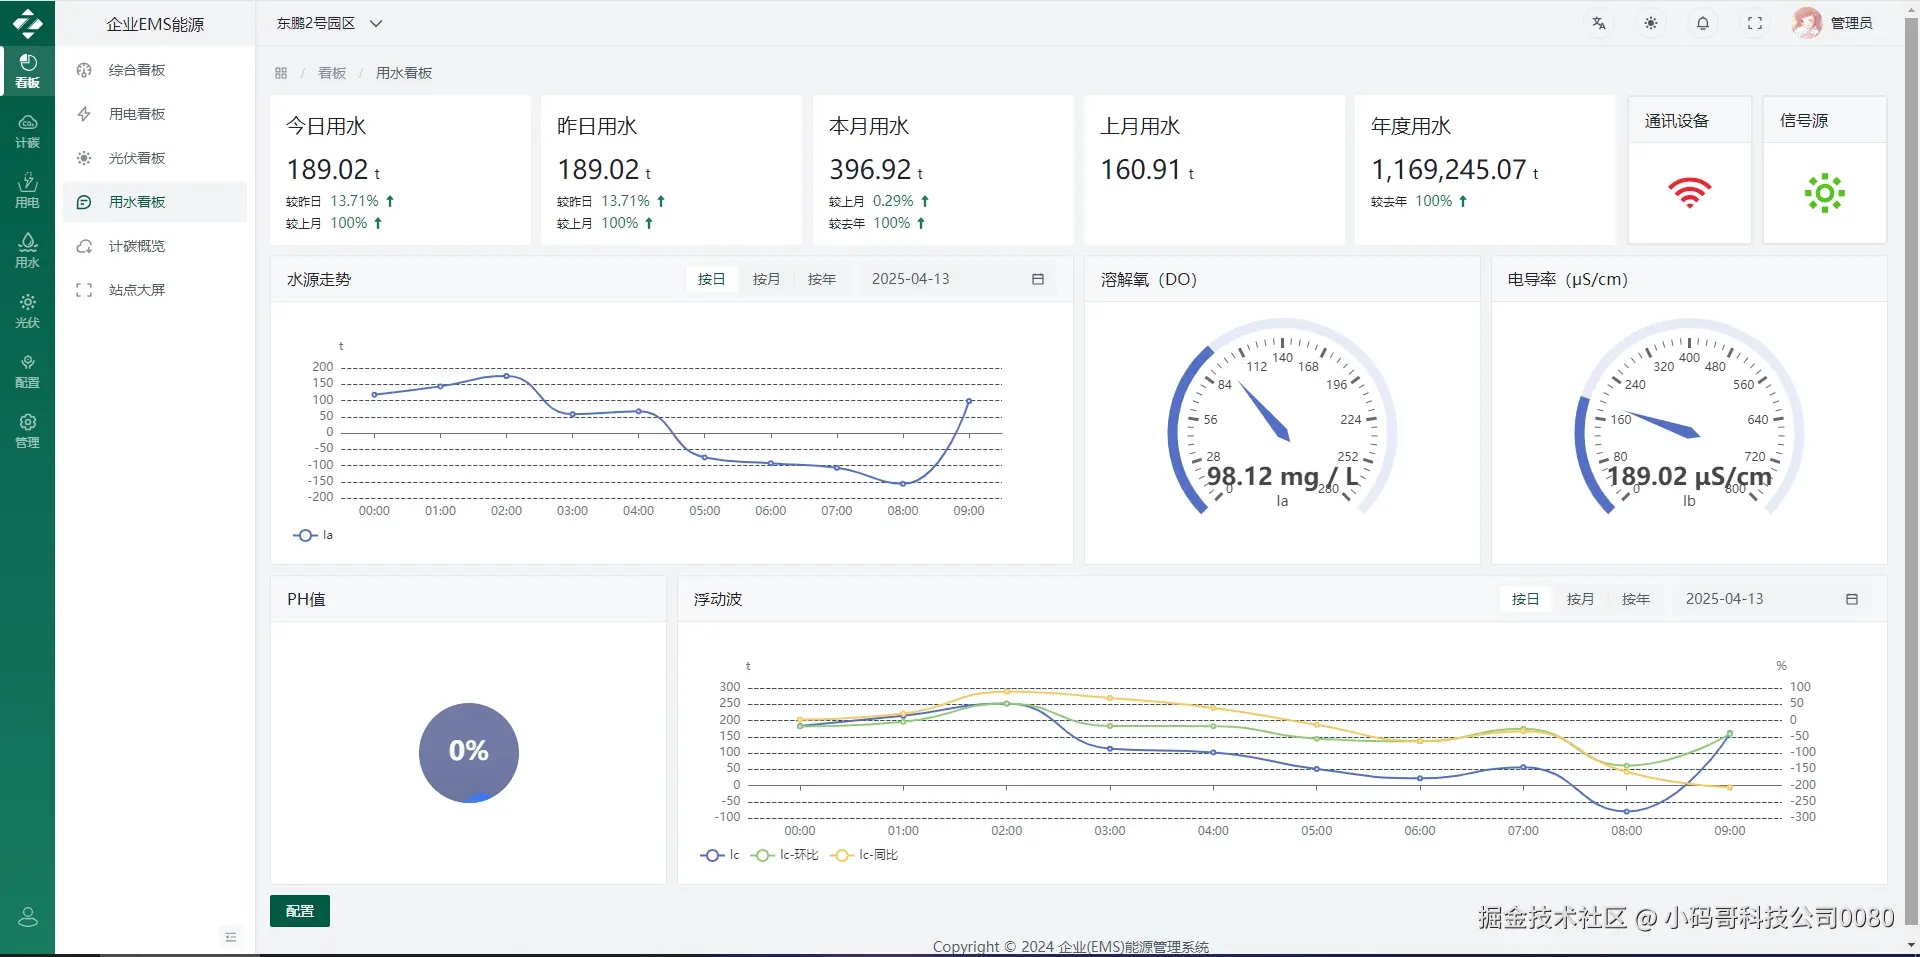1920x957 pixels.
Task: Collapse the side menu with the fold icon
Action: point(231,937)
